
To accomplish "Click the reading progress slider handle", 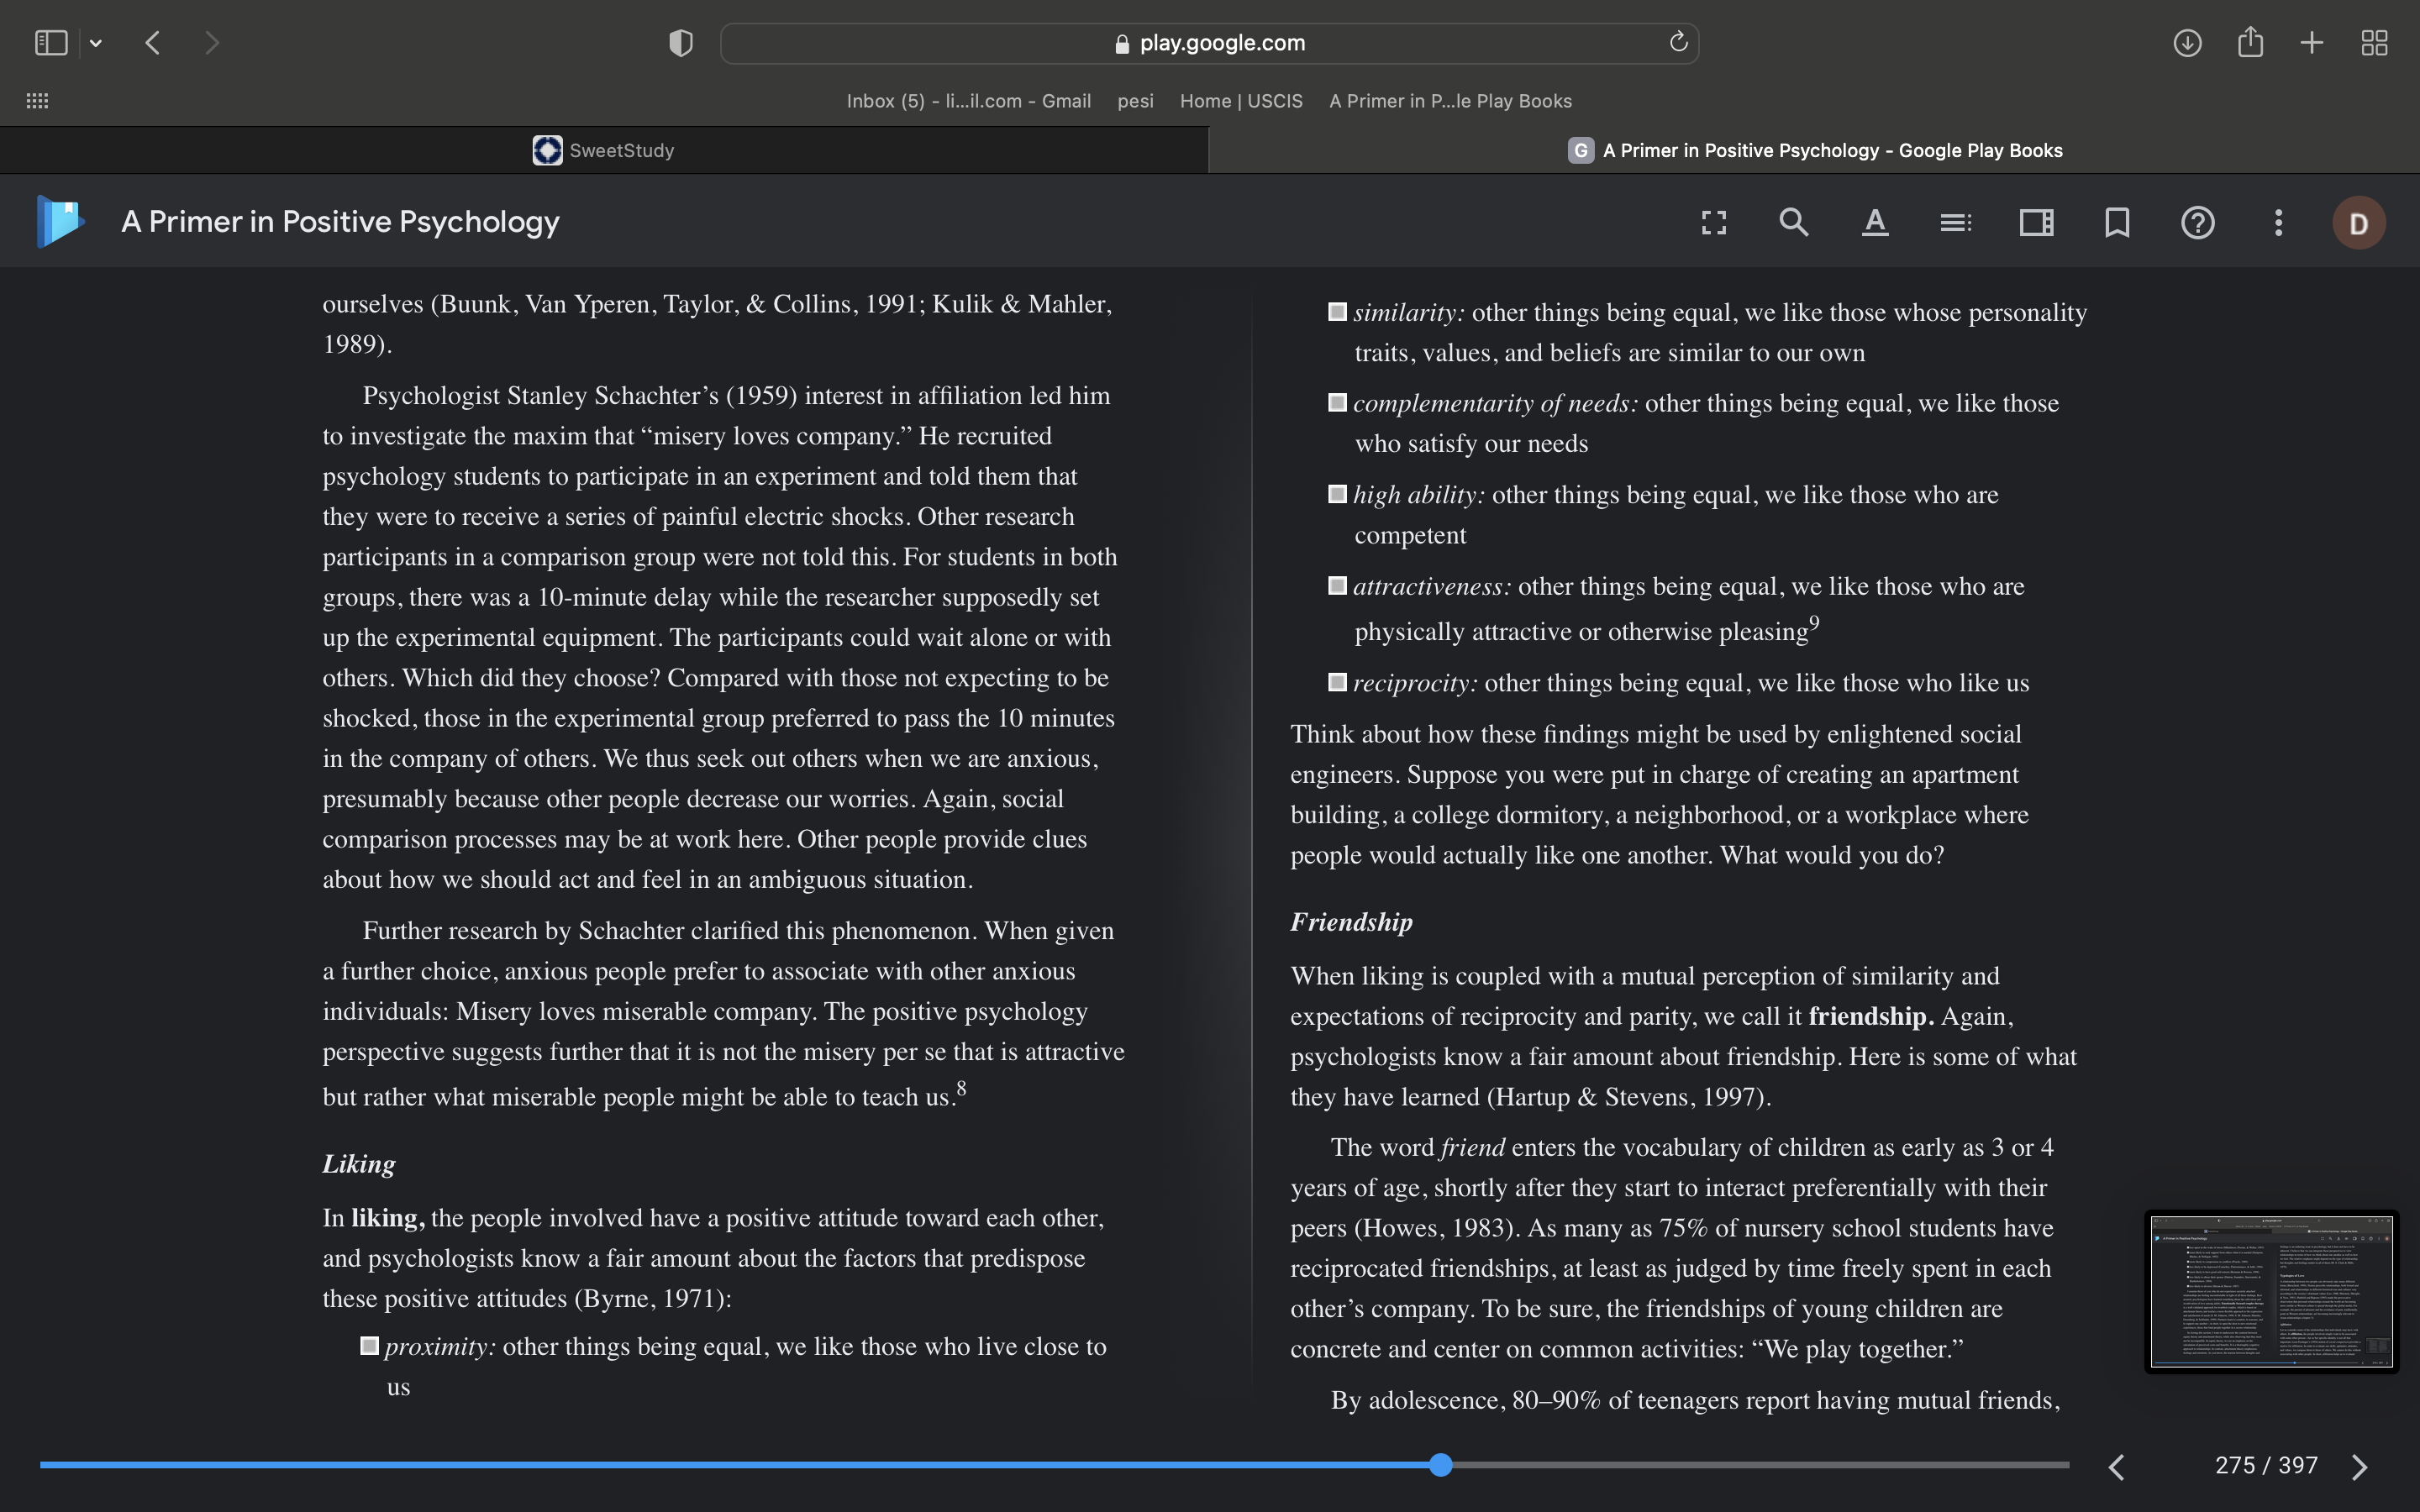I will 1440,1465.
